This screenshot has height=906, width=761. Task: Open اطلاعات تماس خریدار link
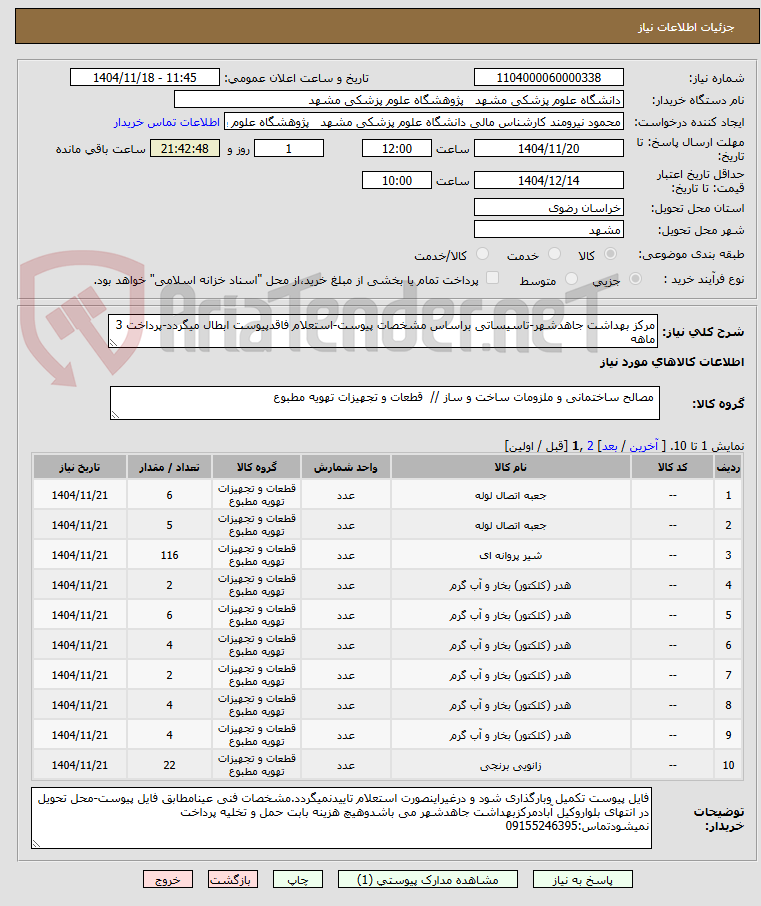pos(167,122)
